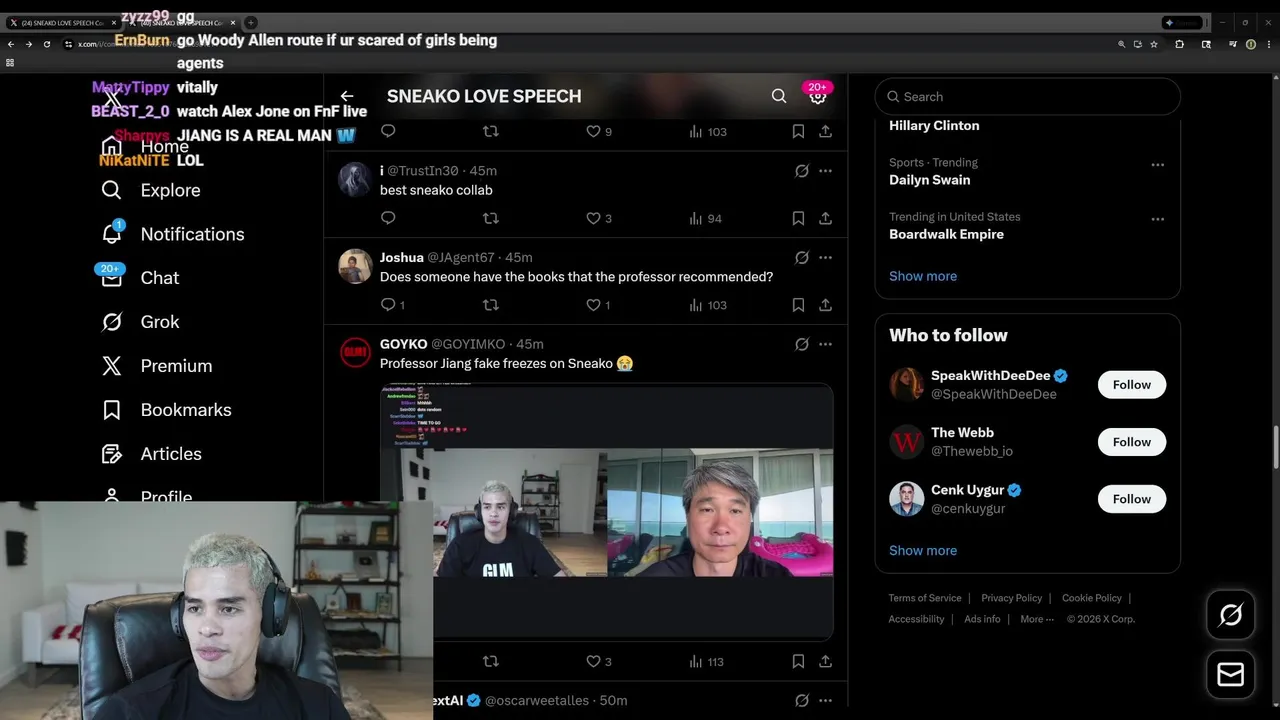This screenshot has height=720, width=1280.
Task: Open Premium in the sidebar
Action: tap(157, 366)
